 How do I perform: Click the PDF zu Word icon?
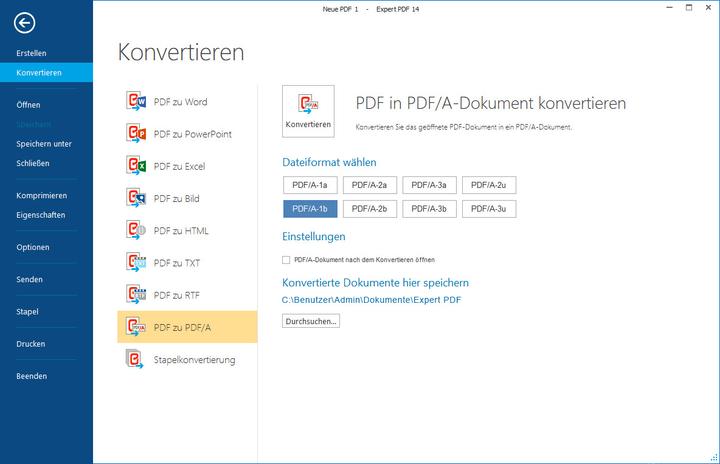(136, 101)
